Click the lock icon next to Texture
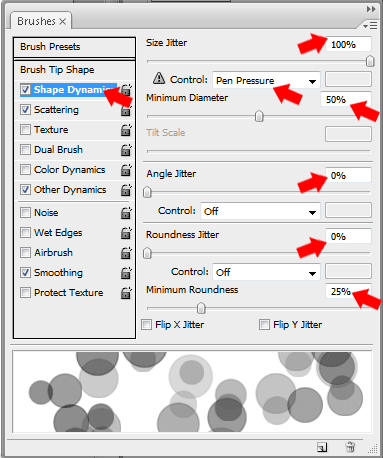 click(x=126, y=130)
